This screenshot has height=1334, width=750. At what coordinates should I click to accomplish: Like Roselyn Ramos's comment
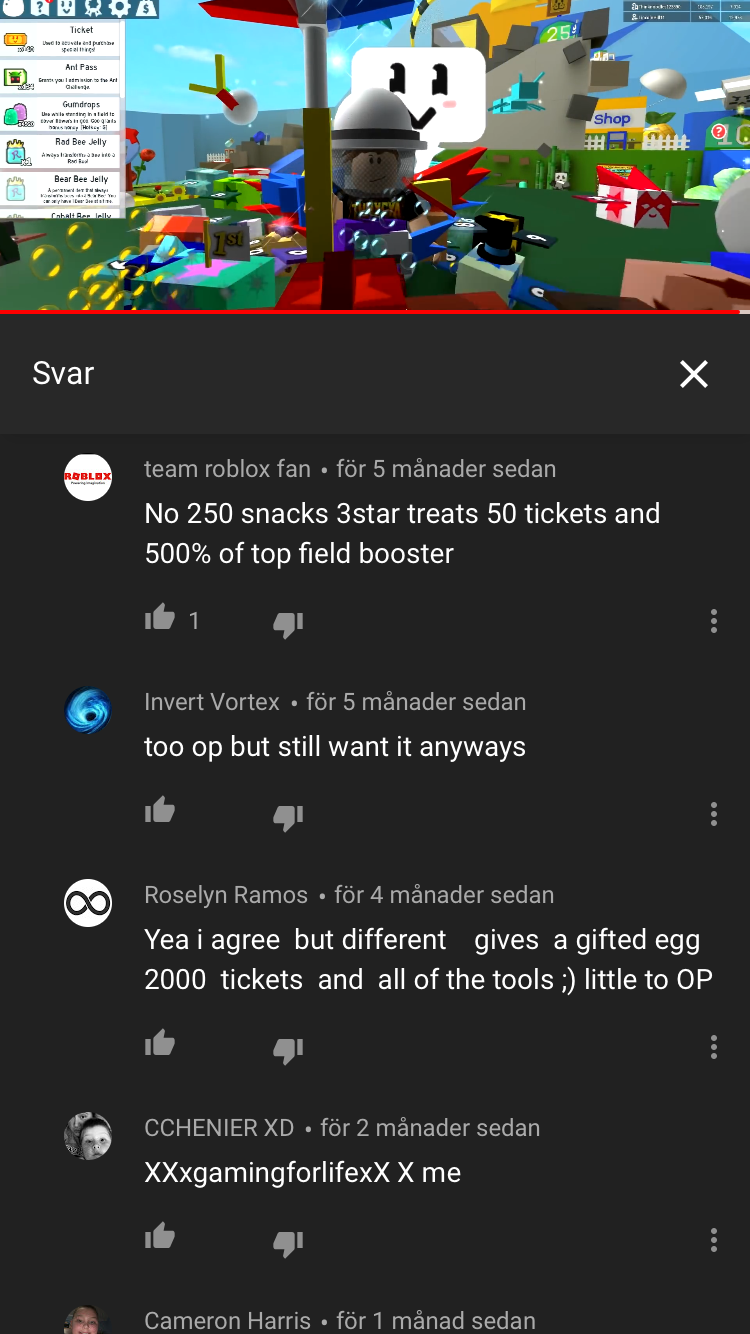click(x=160, y=1045)
